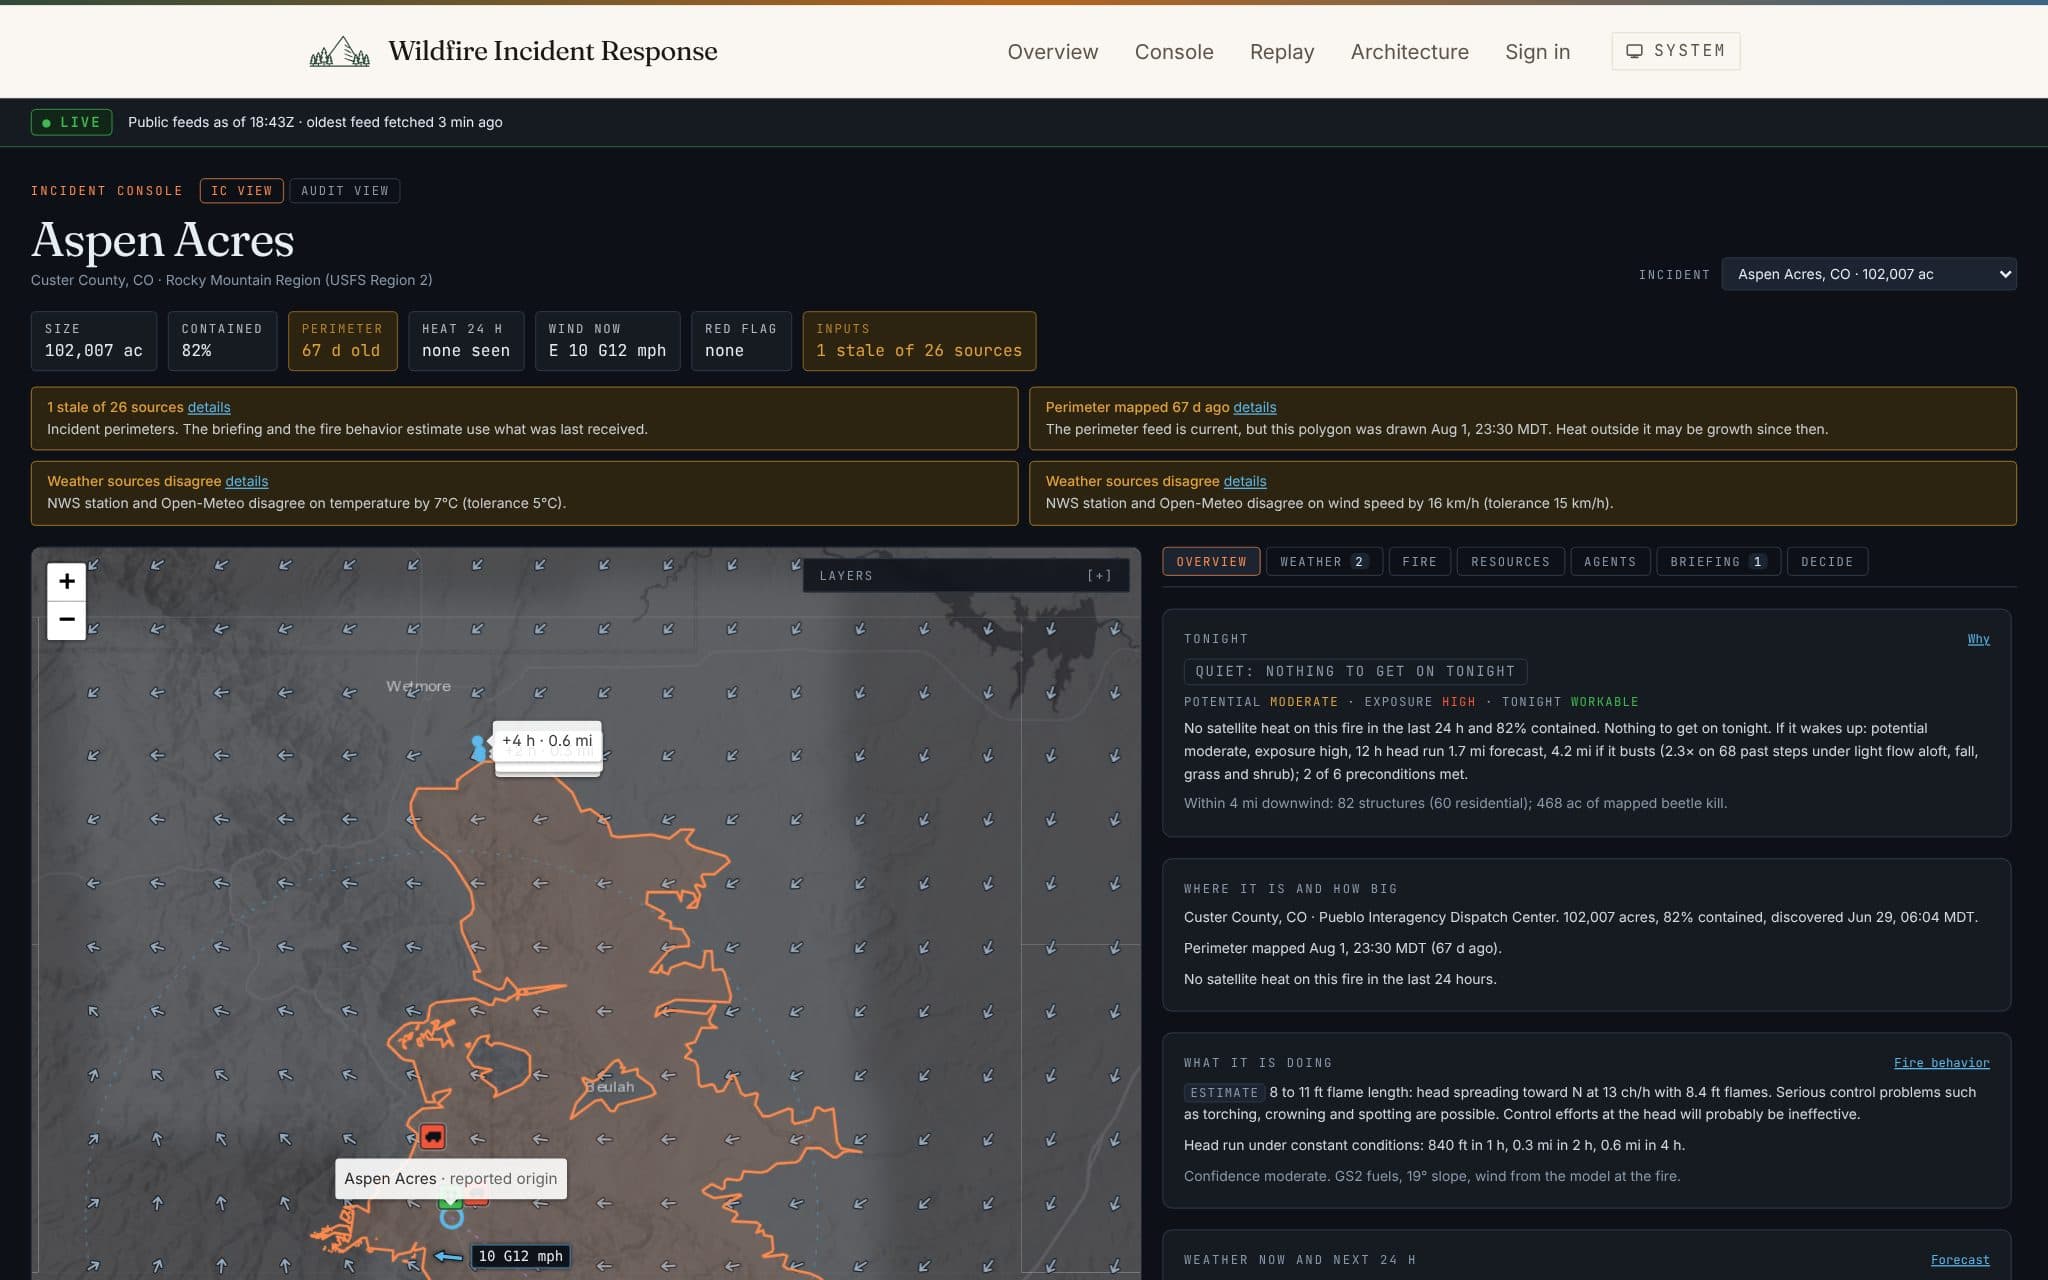Image resolution: width=2048 pixels, height=1280 pixels.
Task: Zoom out on the map
Action: click(x=67, y=620)
